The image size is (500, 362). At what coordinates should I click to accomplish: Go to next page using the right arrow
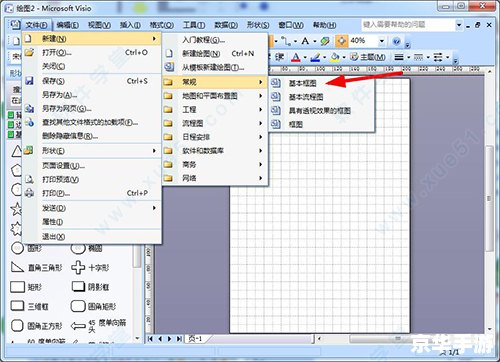point(169,339)
